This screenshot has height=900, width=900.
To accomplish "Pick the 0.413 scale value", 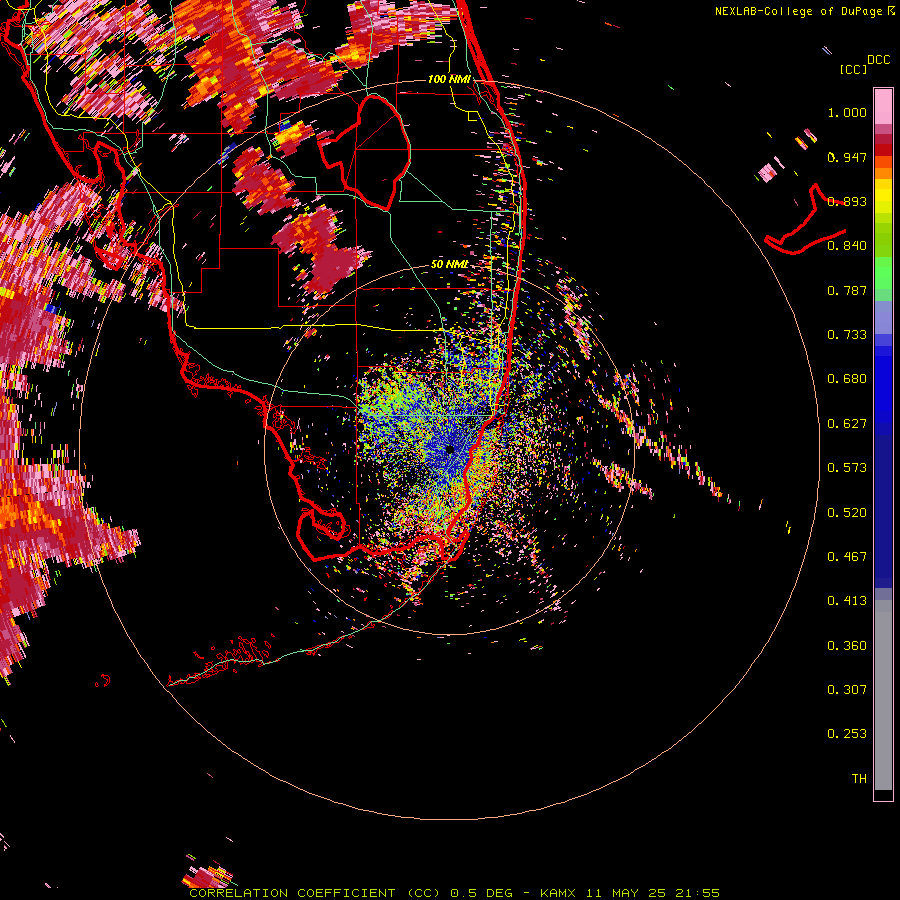I will click(x=847, y=601).
